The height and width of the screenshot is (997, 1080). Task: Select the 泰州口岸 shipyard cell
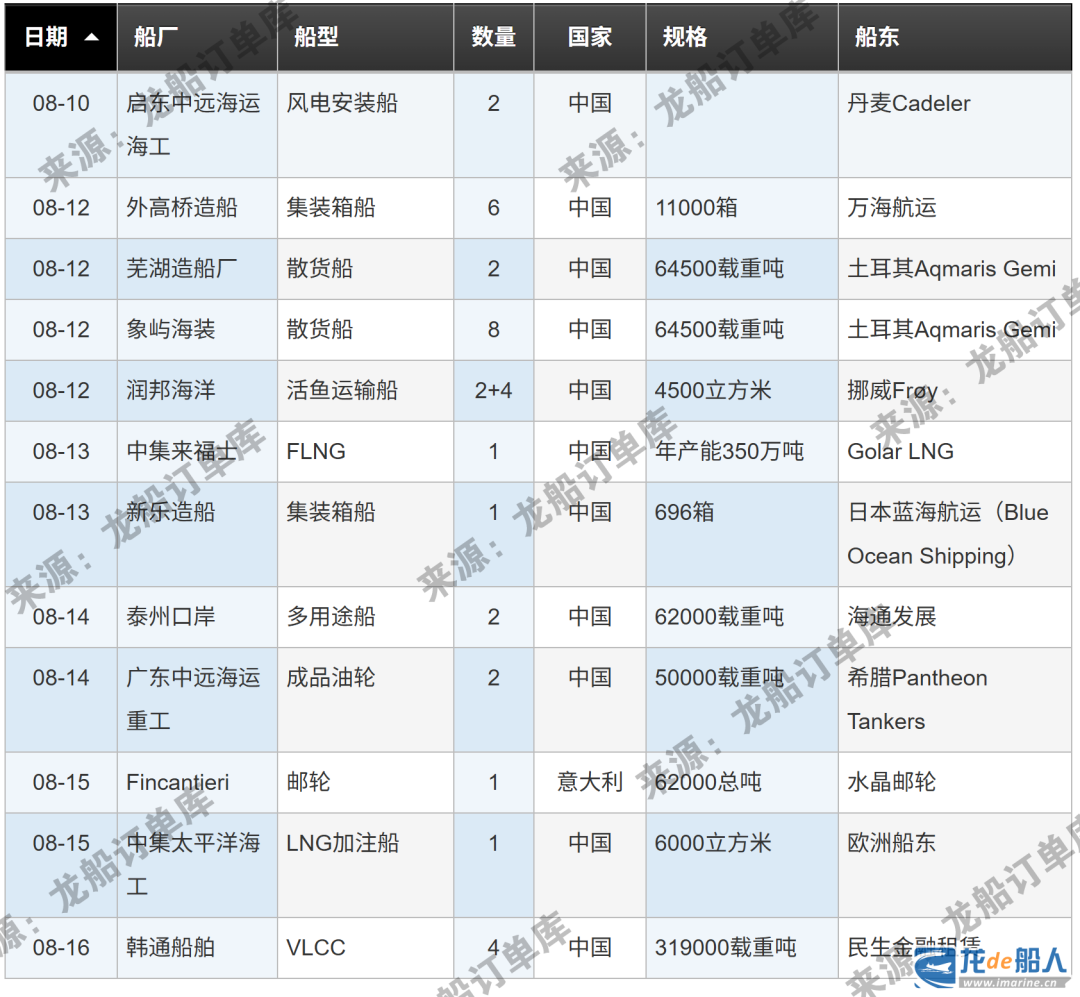(197, 617)
